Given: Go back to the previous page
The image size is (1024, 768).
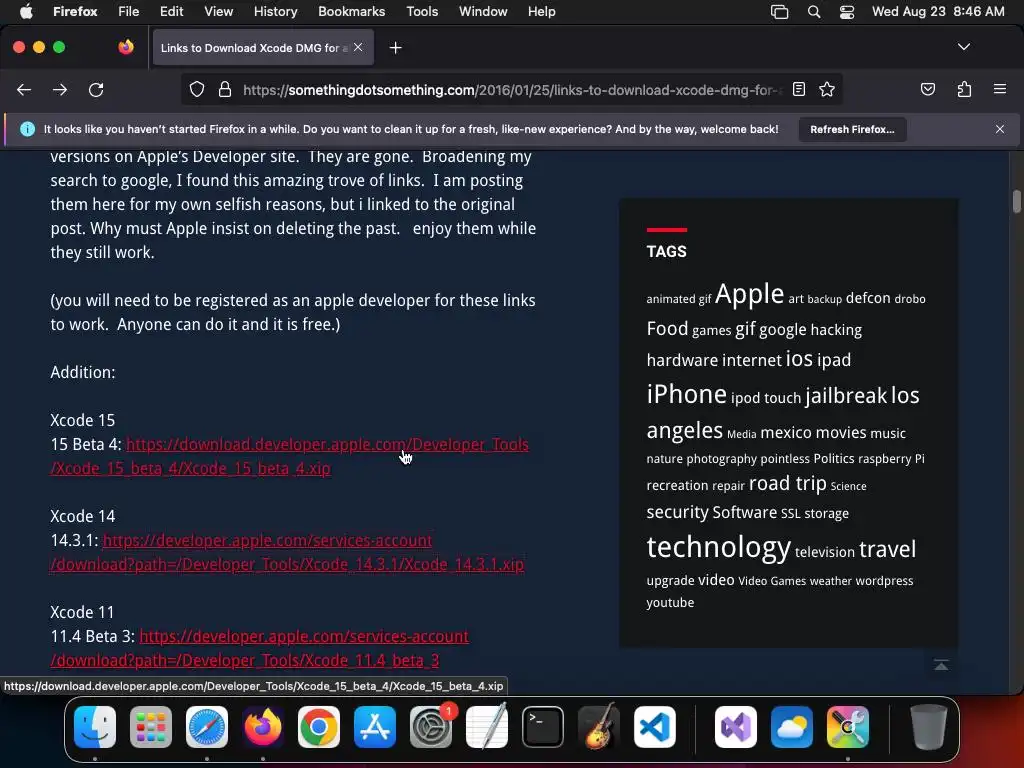Looking at the screenshot, I should point(24,89).
